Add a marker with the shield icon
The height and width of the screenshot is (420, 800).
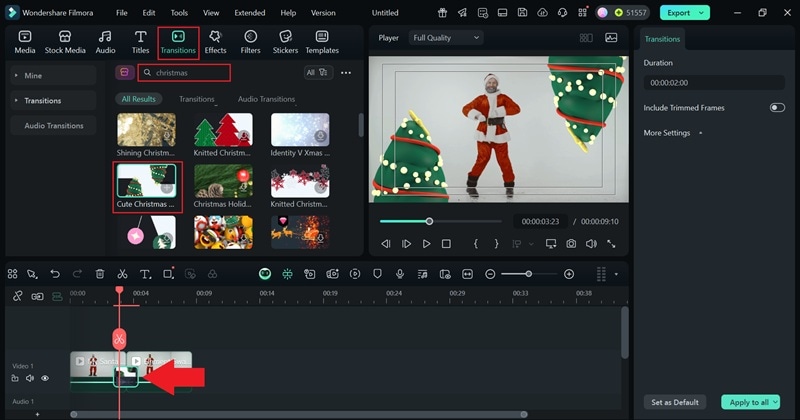[377, 274]
